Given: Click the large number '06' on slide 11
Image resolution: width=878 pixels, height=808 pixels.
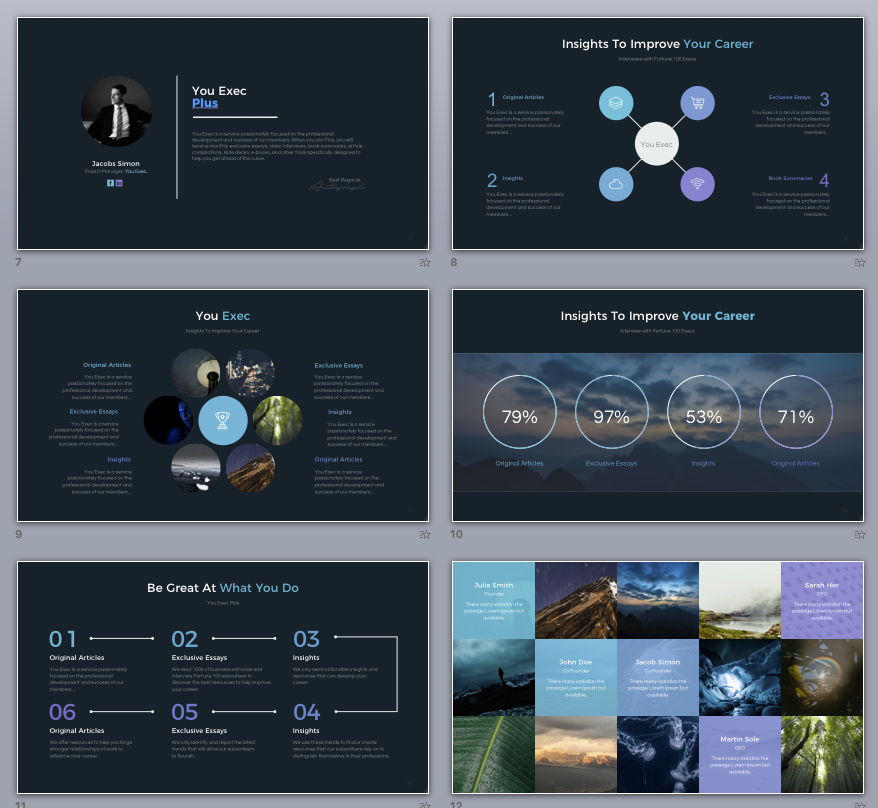Looking at the screenshot, I should click(62, 712).
